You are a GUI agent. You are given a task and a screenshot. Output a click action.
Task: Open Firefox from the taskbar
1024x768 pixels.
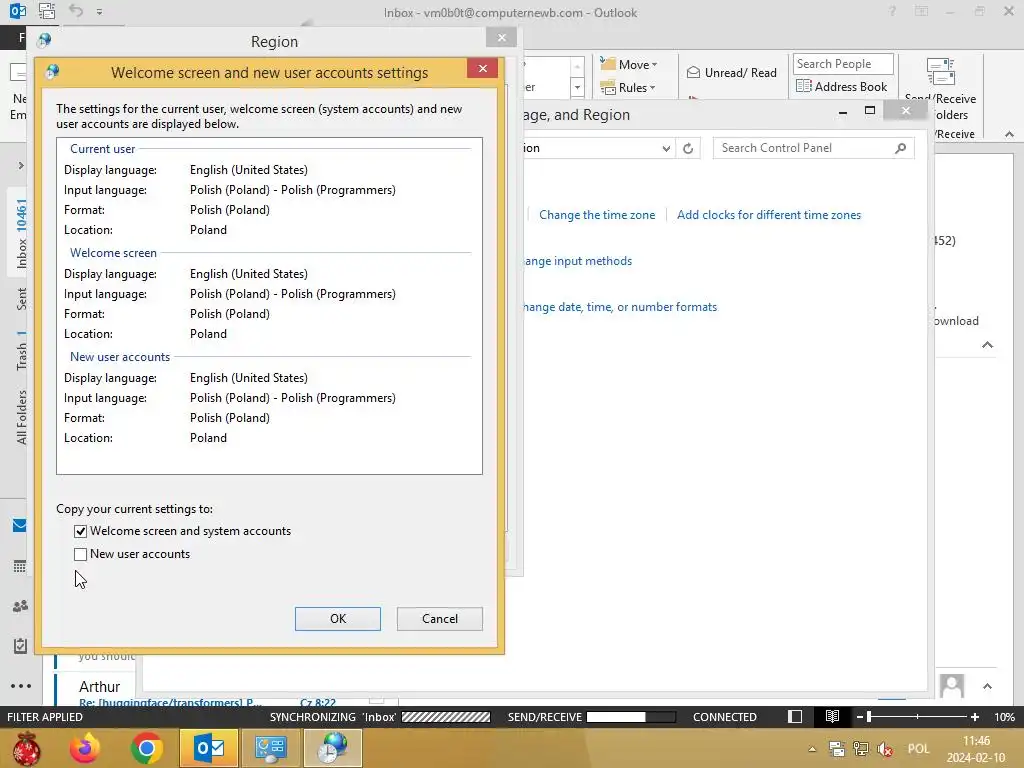click(86, 748)
